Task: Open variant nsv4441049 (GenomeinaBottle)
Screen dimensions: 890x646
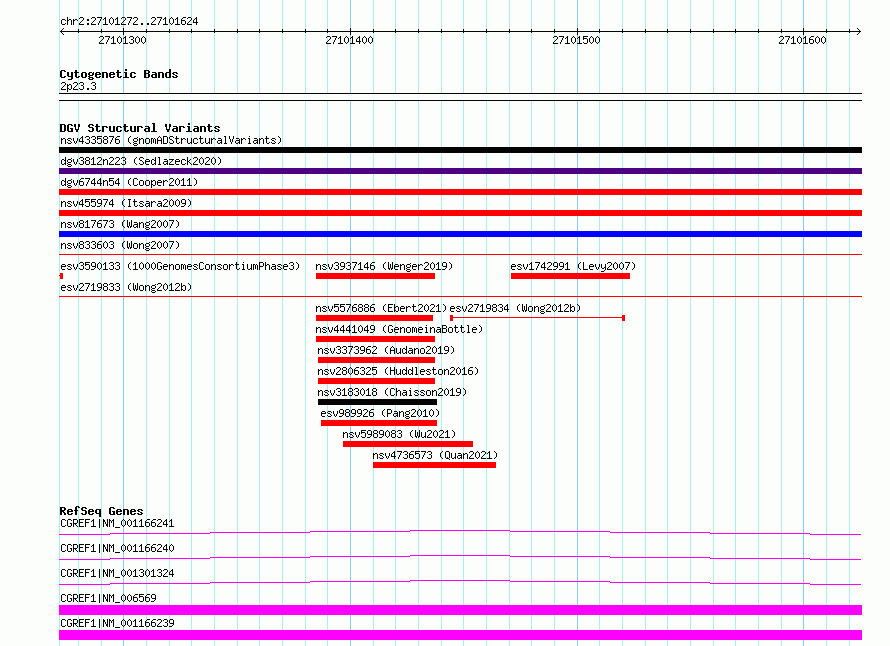Action: [x=399, y=329]
